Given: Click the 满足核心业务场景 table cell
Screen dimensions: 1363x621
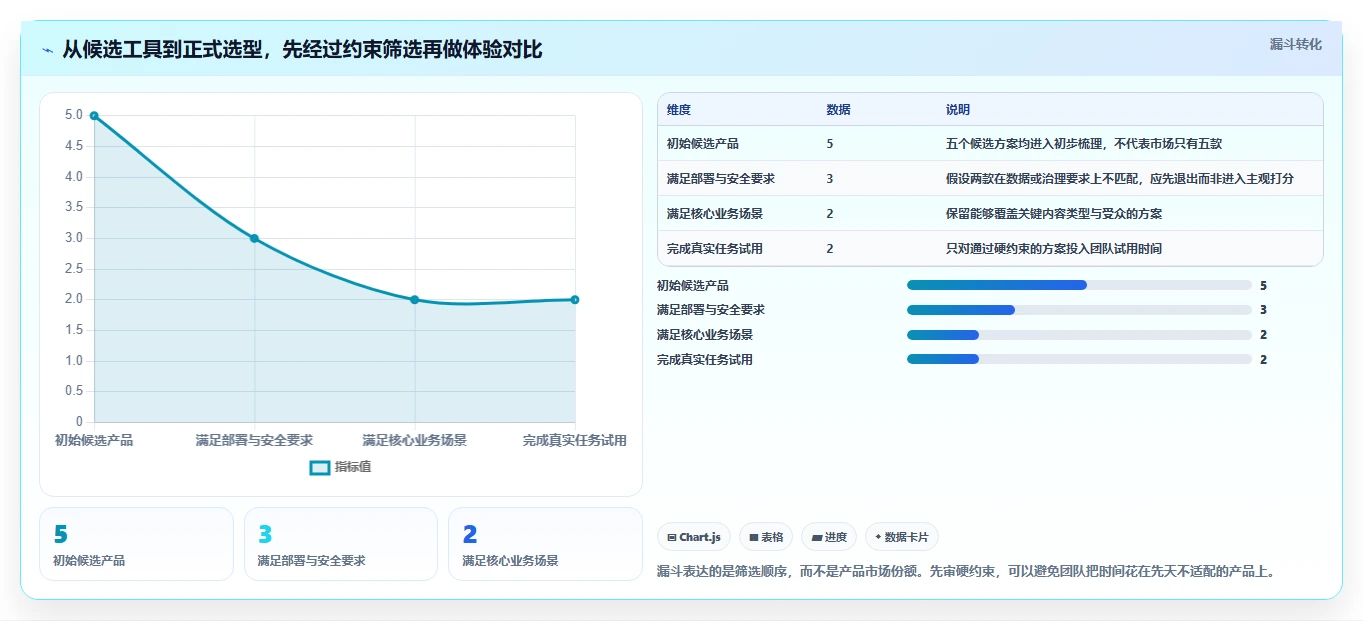Looking at the screenshot, I should pos(715,214).
